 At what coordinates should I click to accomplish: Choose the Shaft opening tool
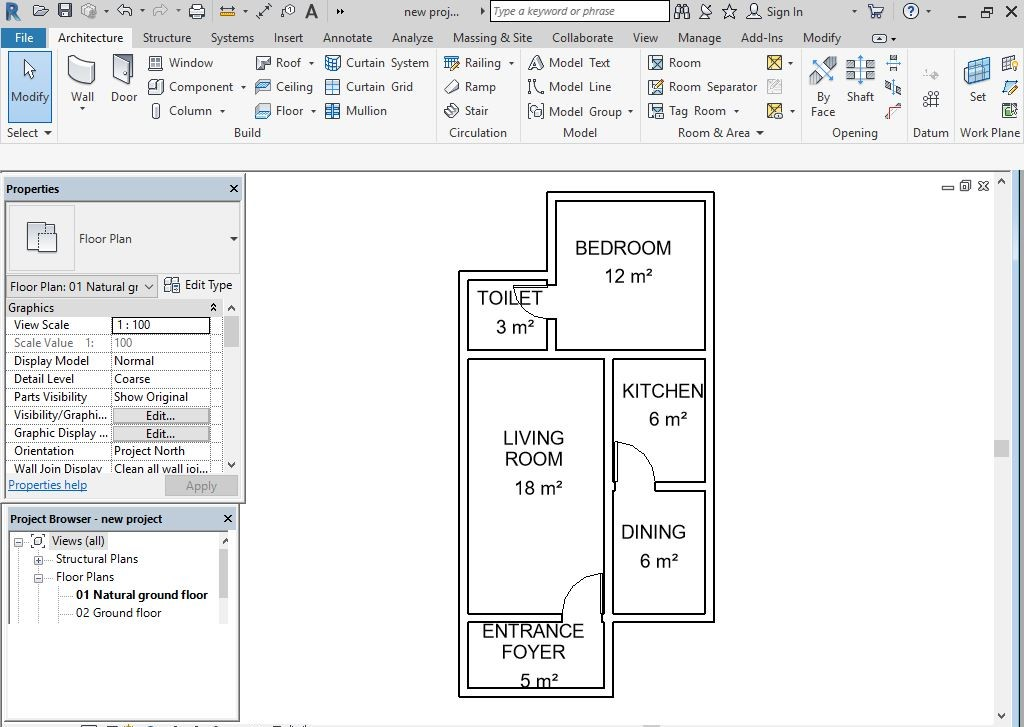point(860,79)
